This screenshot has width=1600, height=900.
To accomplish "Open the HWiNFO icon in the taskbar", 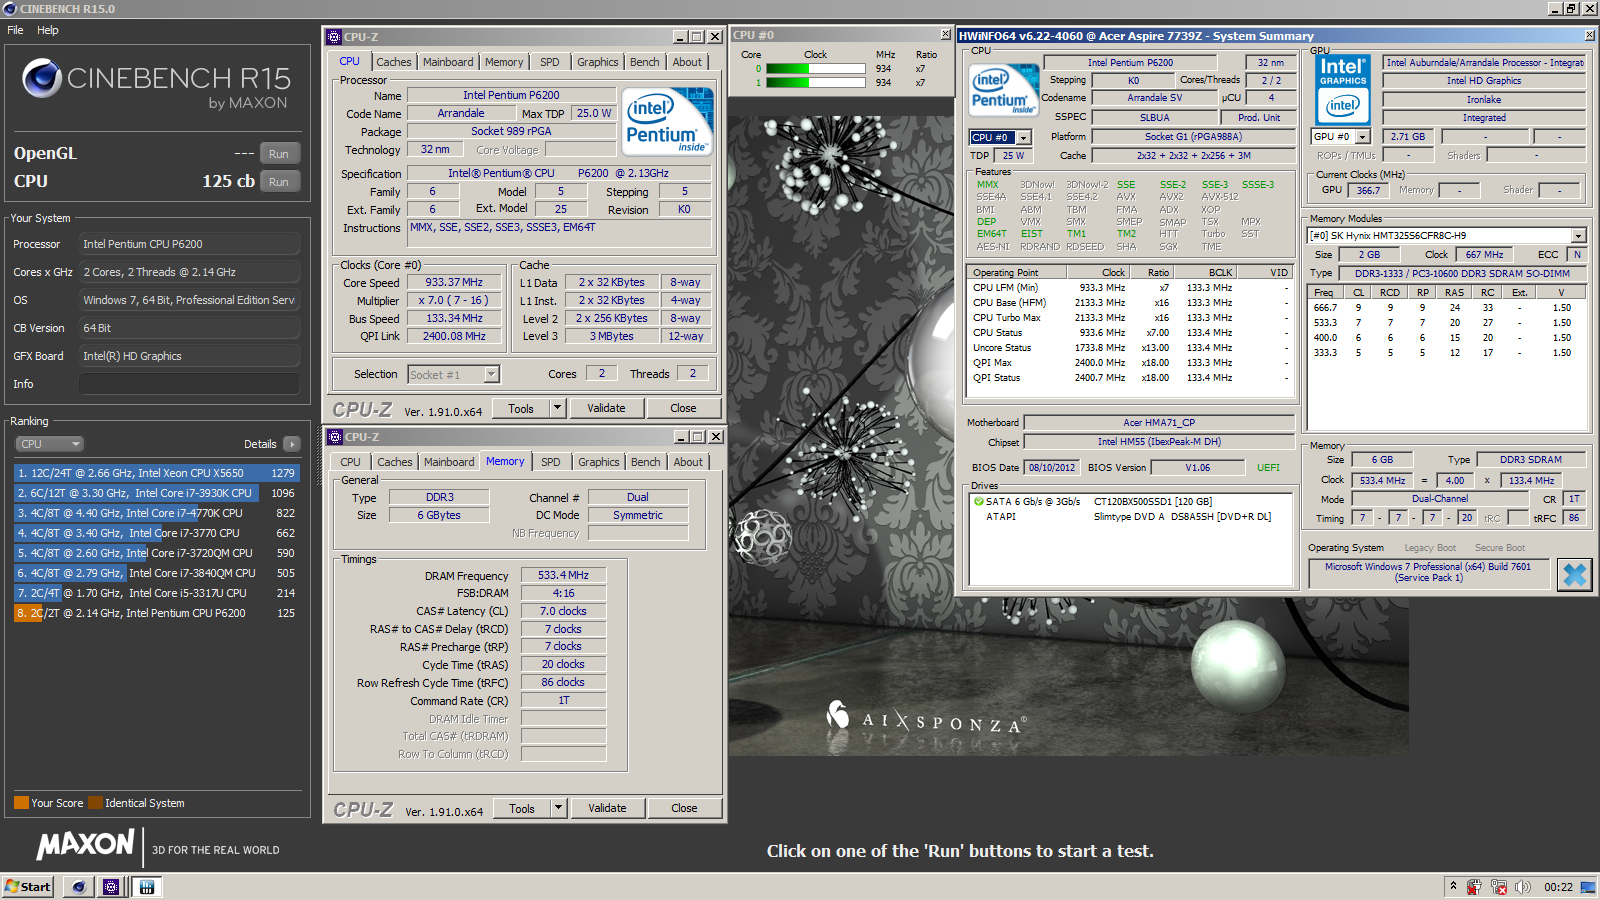I will click(147, 887).
